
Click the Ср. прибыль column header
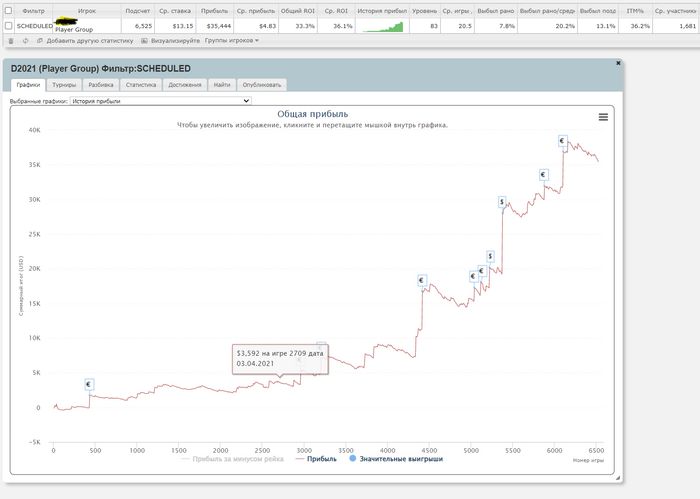256,11
